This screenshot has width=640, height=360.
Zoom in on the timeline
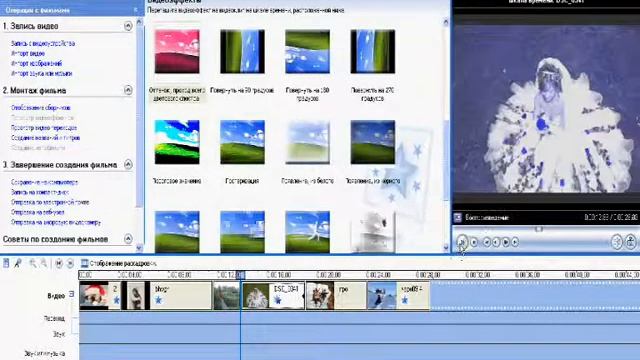point(32,263)
